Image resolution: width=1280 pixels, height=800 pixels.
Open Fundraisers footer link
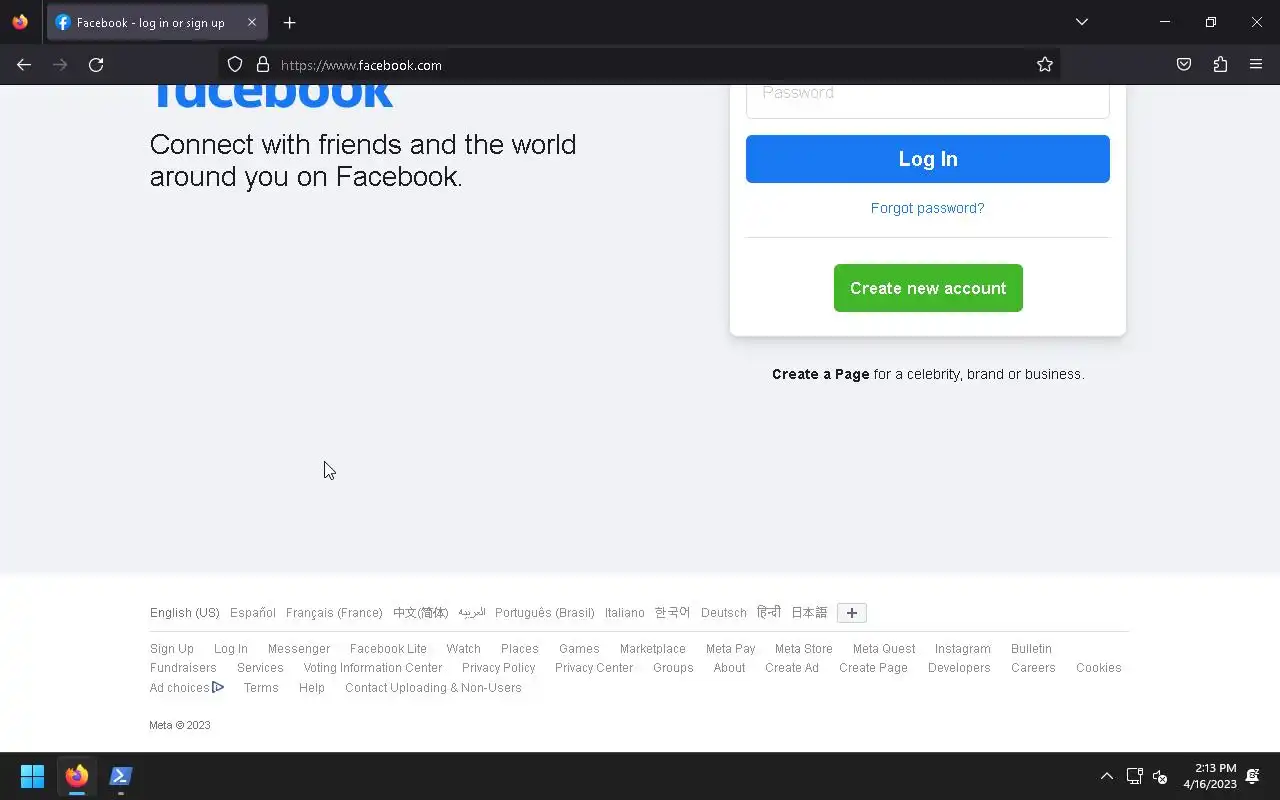183,668
